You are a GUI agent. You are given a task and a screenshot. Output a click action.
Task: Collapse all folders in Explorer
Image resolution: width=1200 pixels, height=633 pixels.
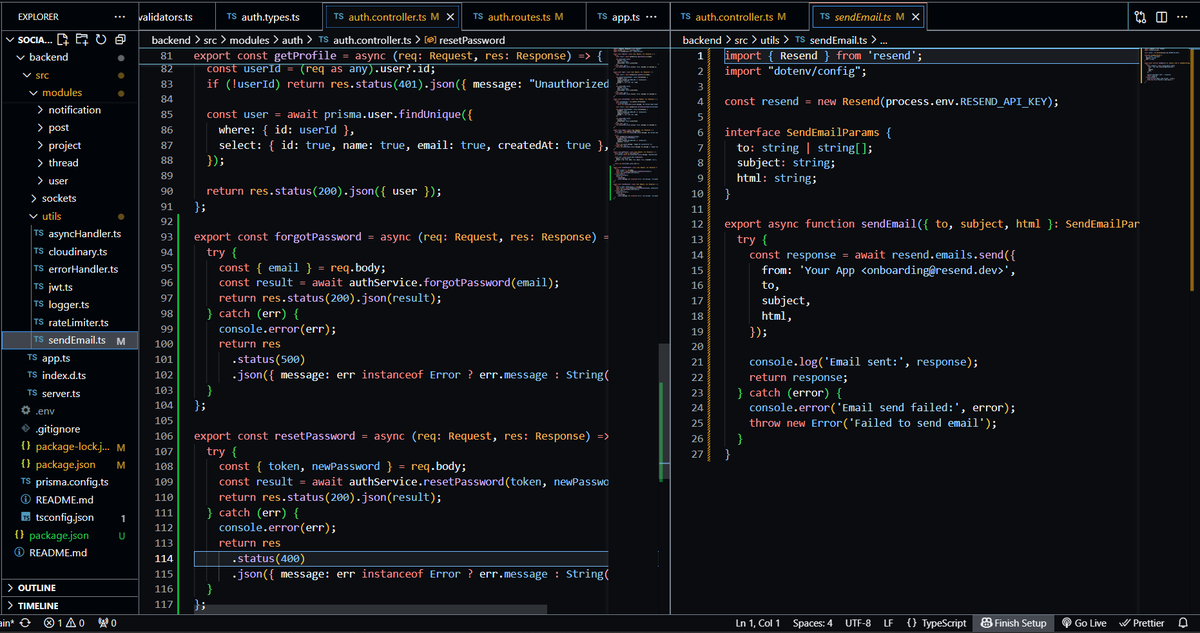pyautogui.click(x=120, y=40)
